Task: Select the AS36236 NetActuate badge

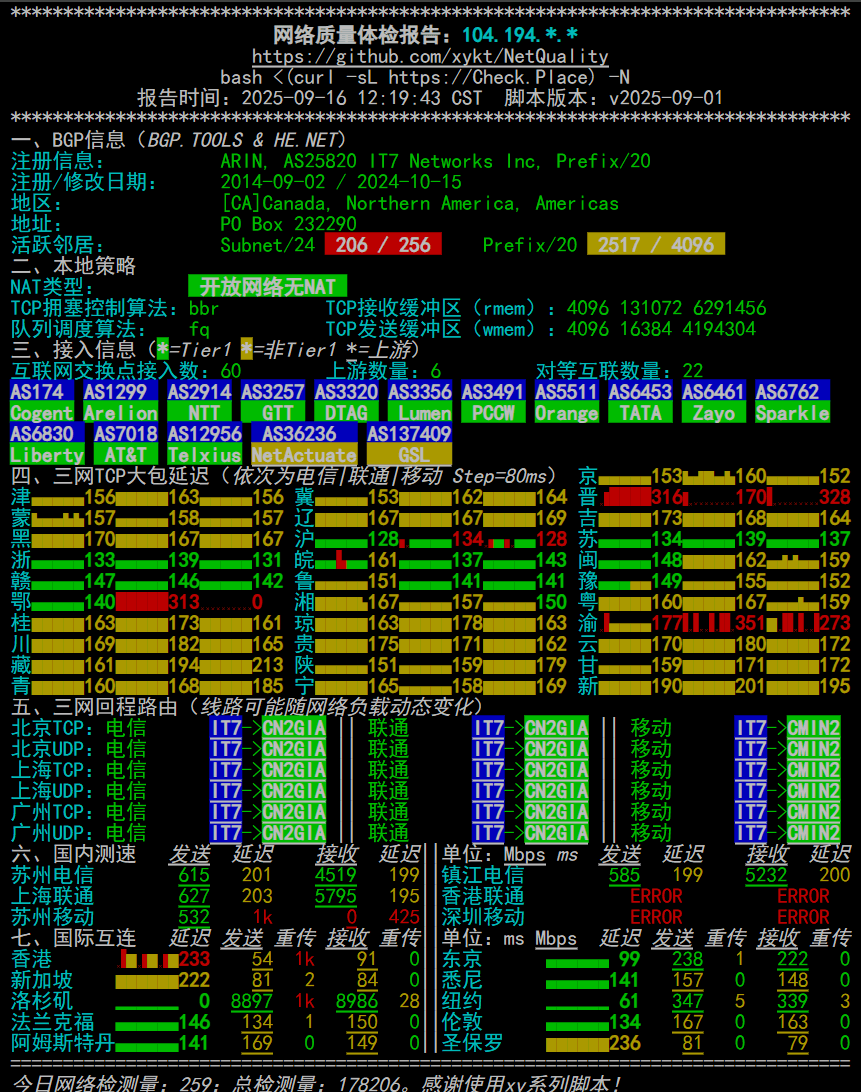Action: point(302,444)
